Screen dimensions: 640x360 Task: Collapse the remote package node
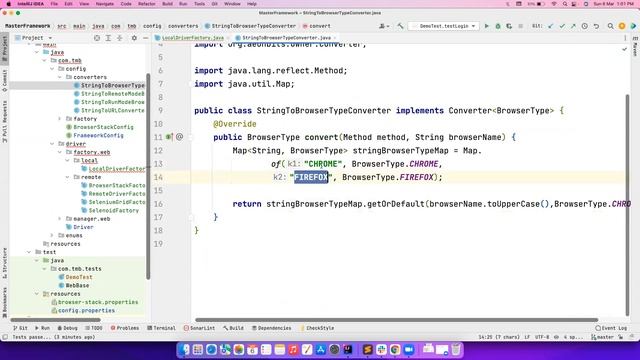click(68, 177)
